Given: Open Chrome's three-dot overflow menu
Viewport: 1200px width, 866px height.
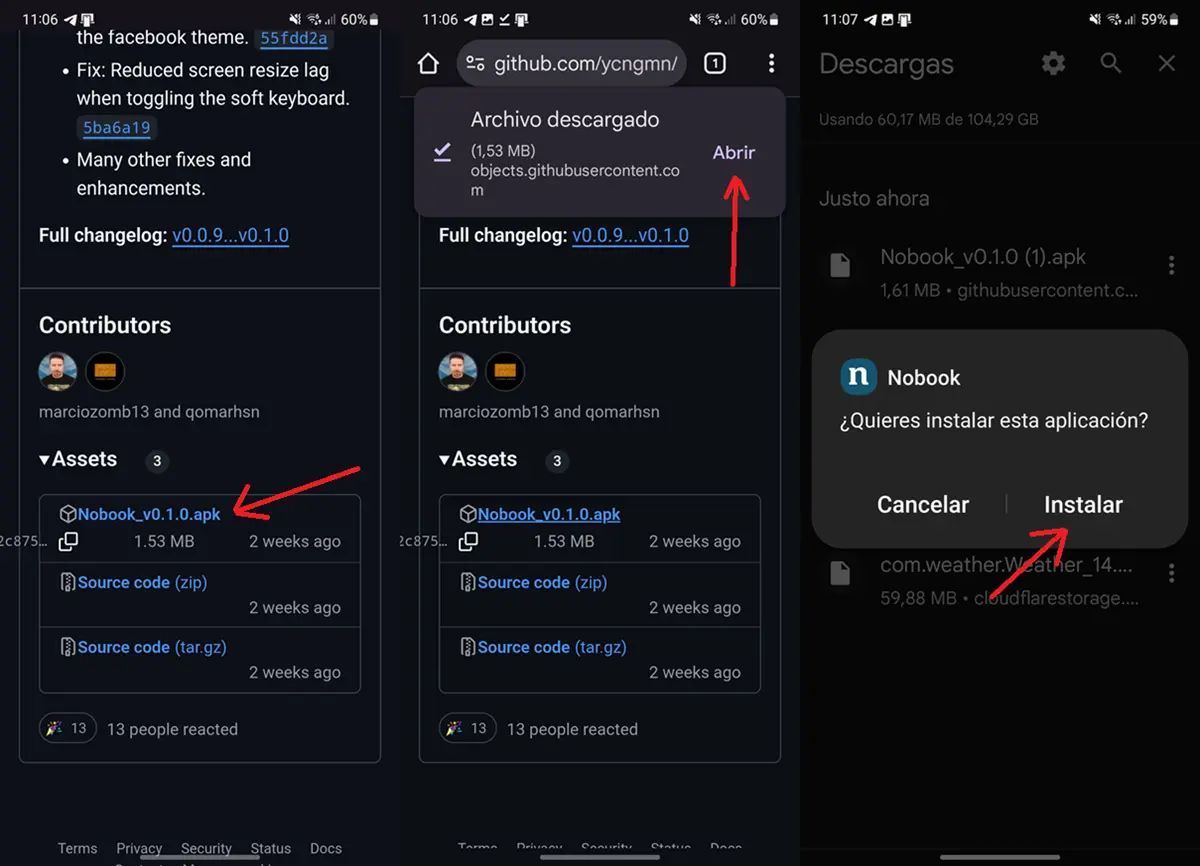Looking at the screenshot, I should (x=771, y=64).
